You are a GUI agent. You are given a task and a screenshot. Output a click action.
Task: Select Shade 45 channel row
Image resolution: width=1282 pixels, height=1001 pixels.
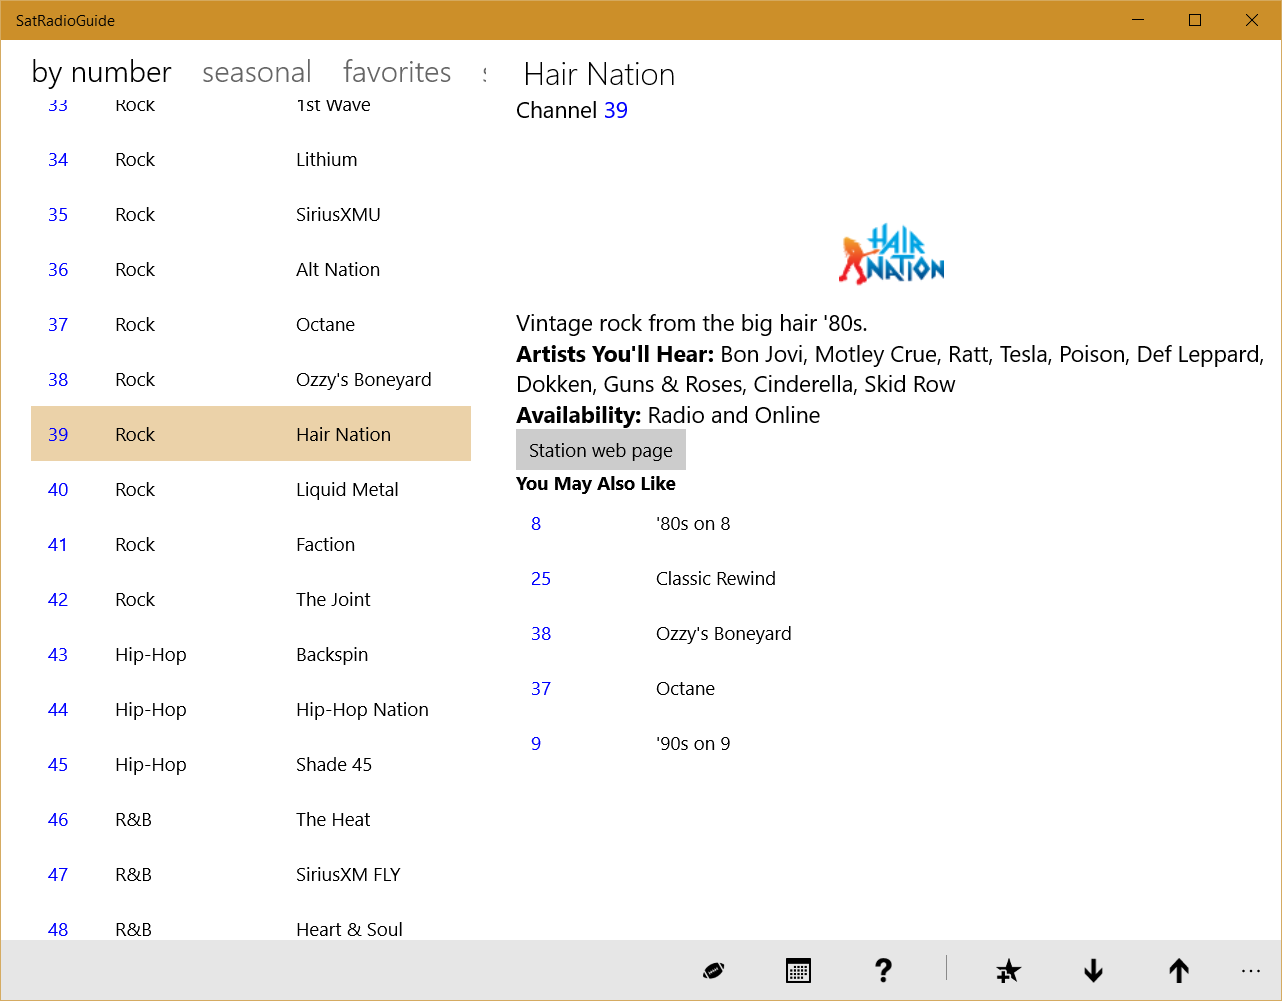pos(251,764)
